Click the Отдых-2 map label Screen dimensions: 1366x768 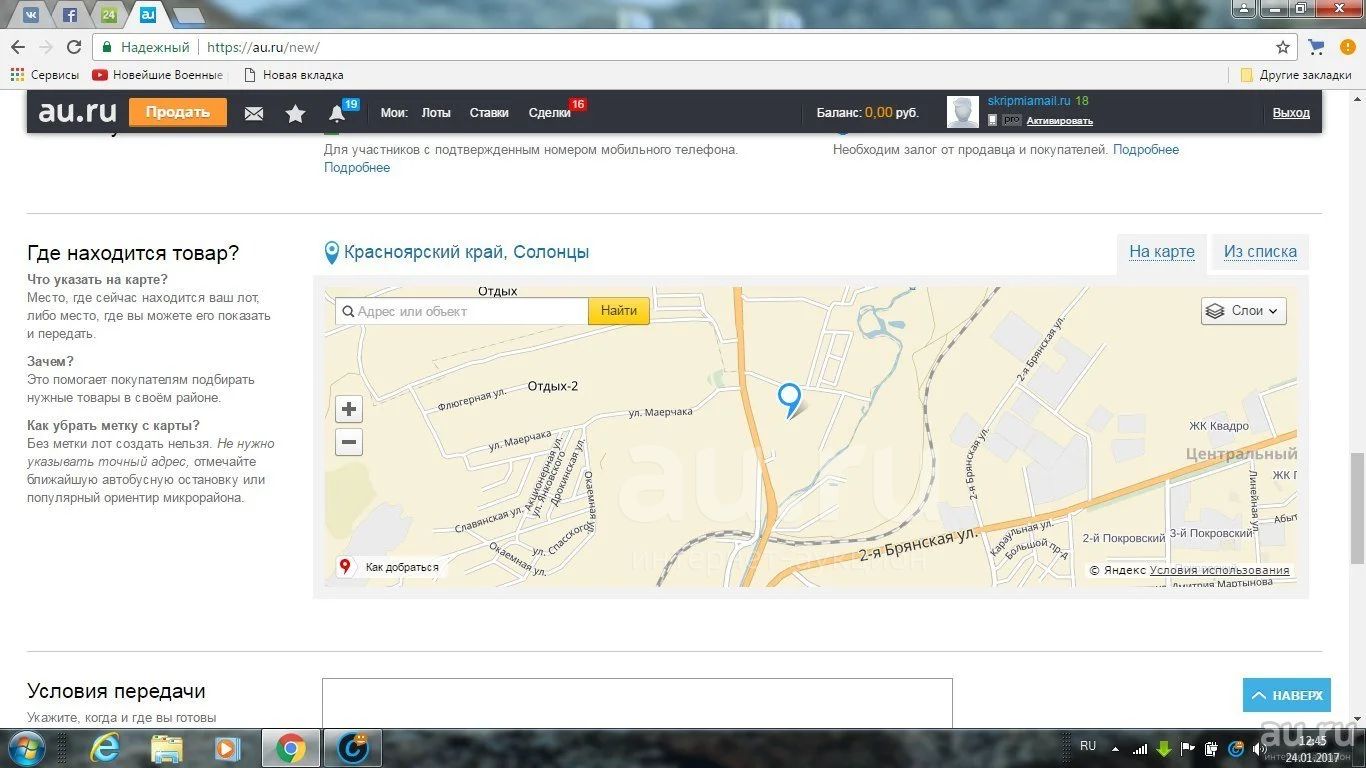(x=553, y=386)
